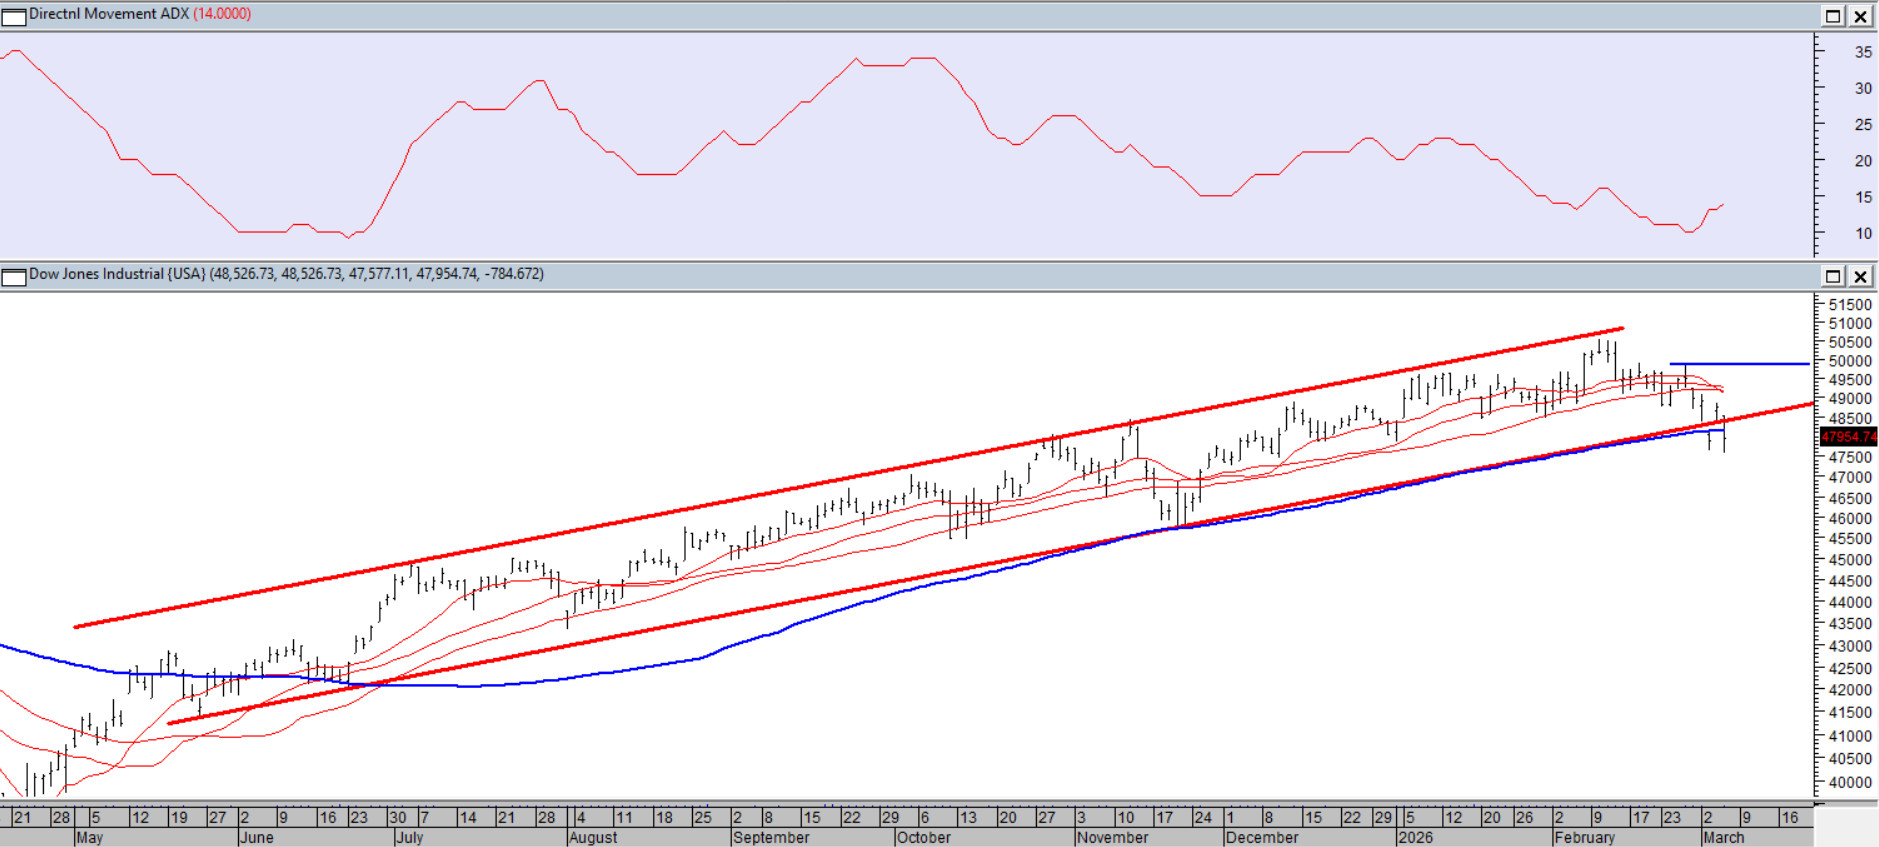Open the ADX panel's window menu icon
Viewport: 1879px width, 847px height.
(14, 16)
